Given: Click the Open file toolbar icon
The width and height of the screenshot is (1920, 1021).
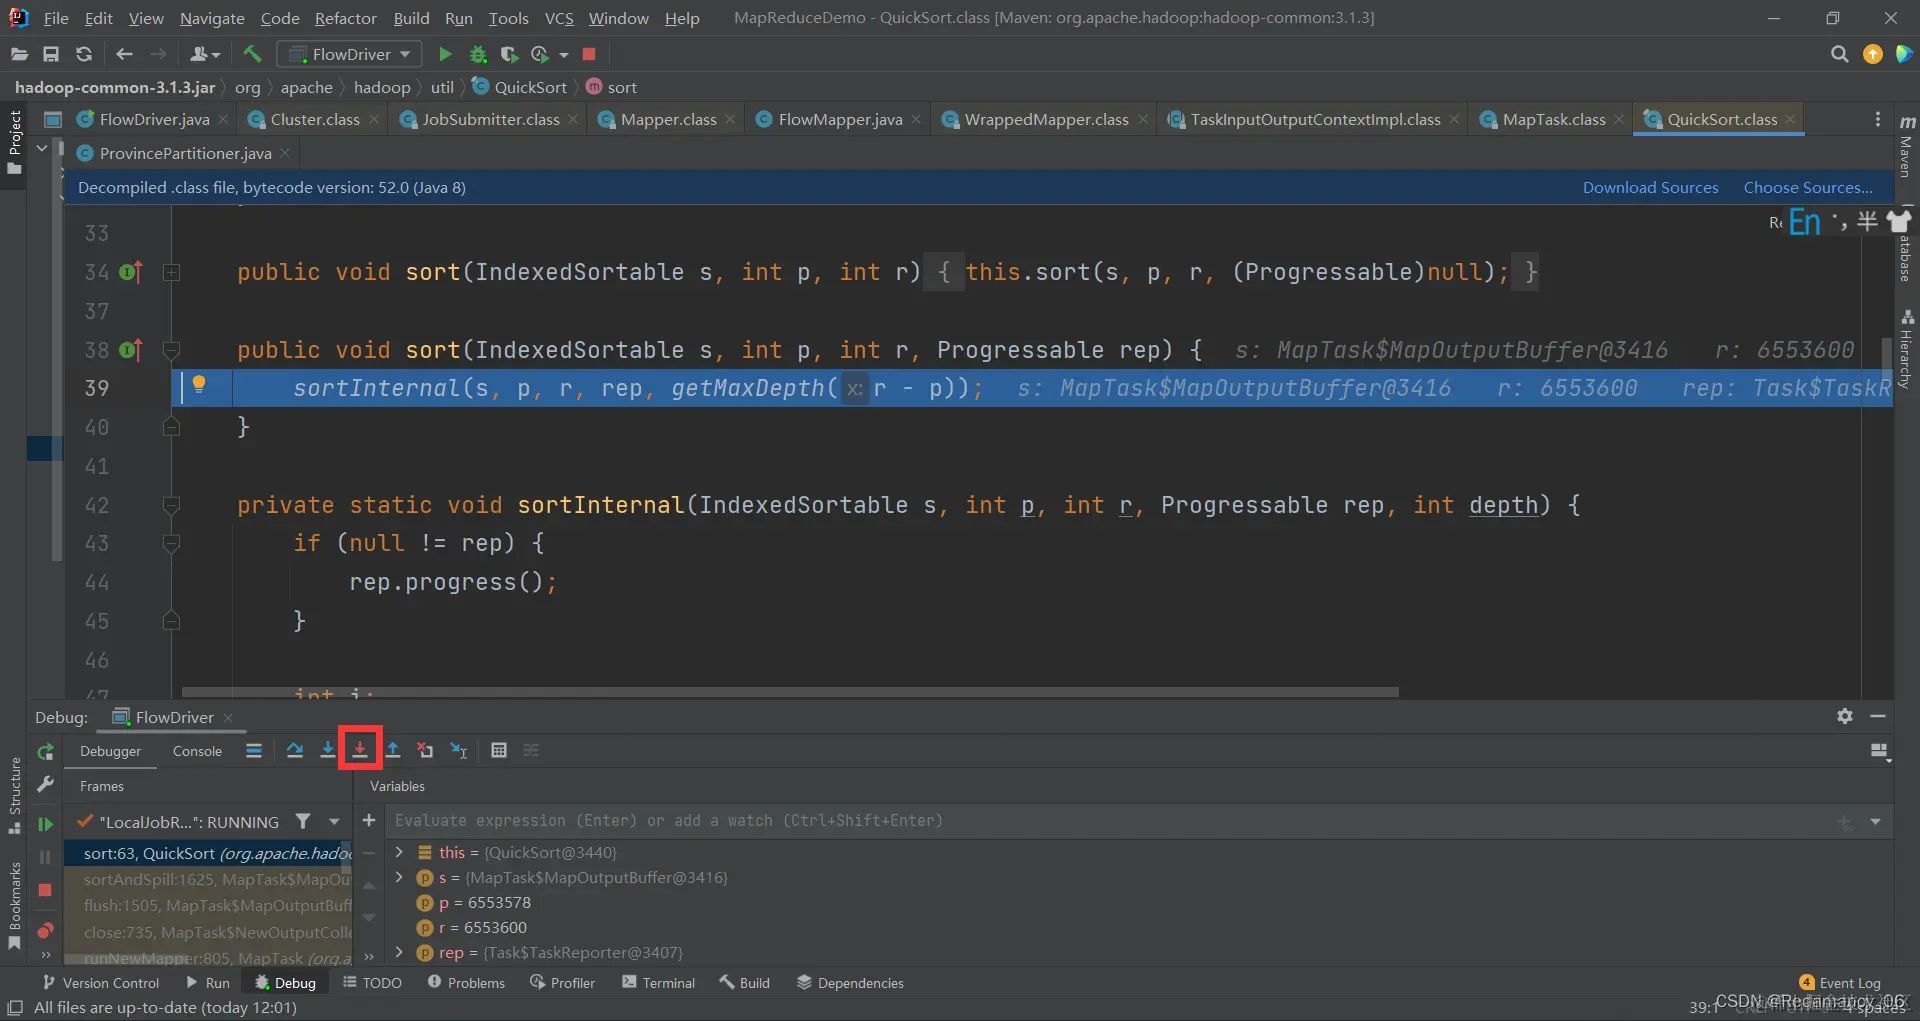Looking at the screenshot, I should coord(19,54).
